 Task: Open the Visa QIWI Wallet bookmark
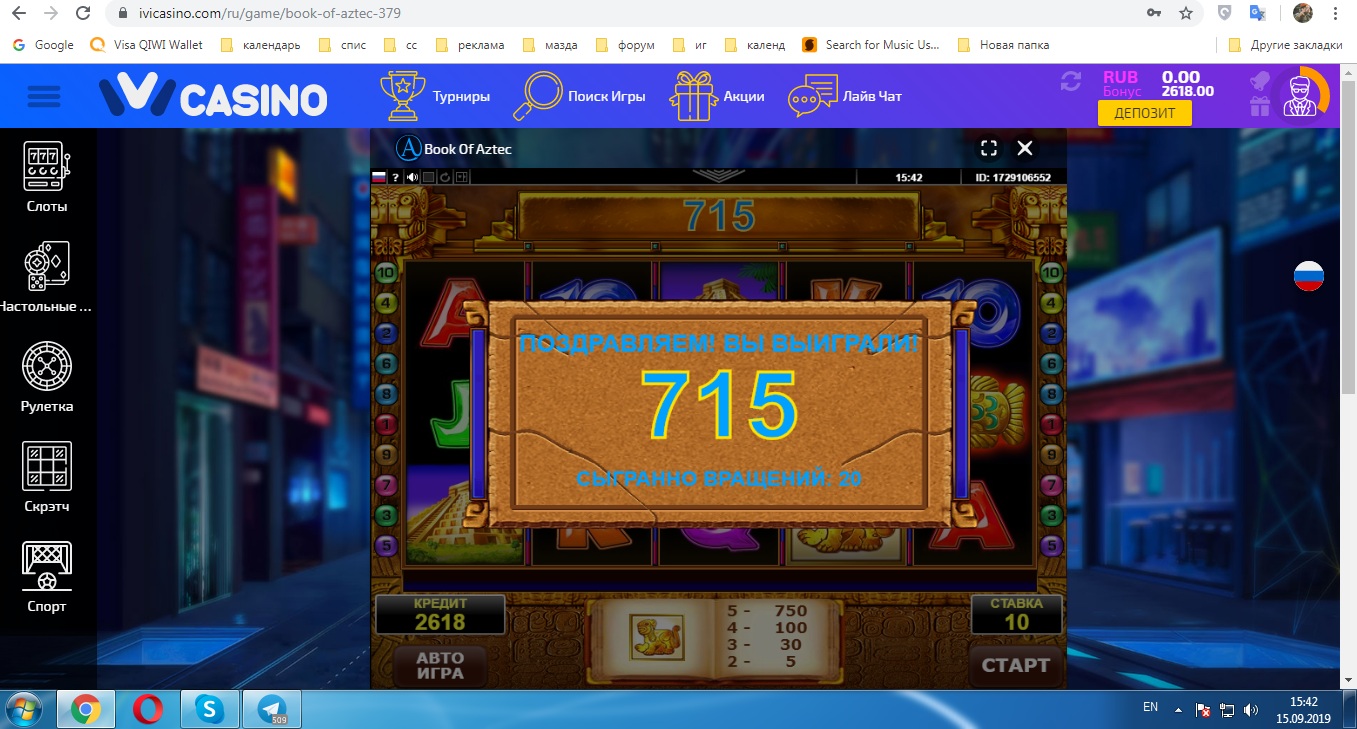point(147,45)
